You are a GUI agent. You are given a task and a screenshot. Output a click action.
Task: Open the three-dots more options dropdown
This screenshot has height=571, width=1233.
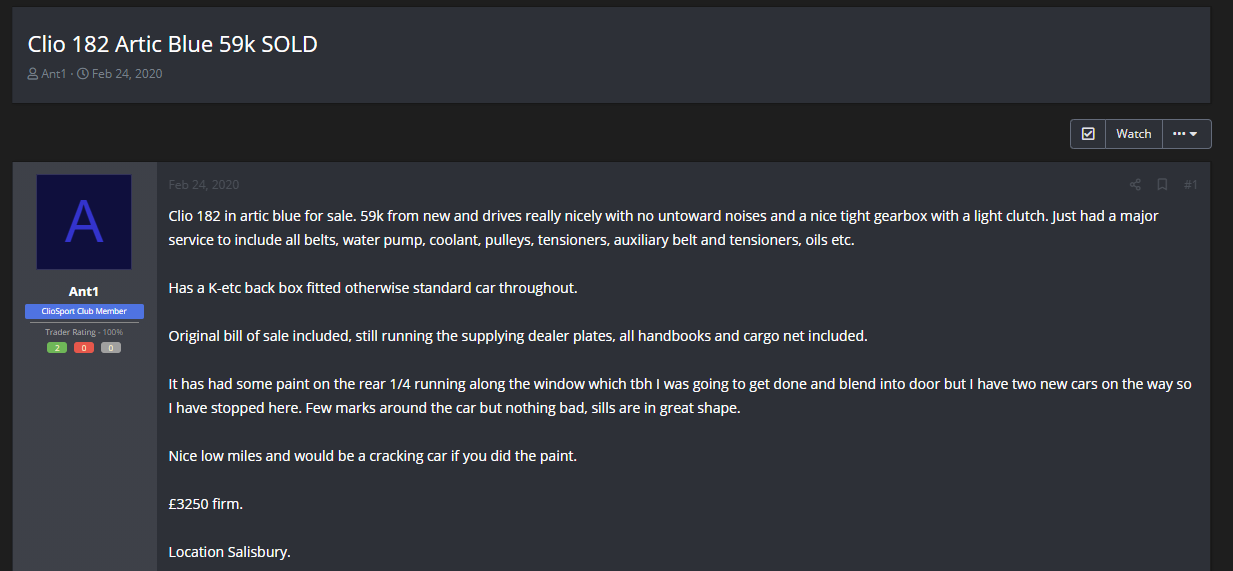pos(1186,134)
